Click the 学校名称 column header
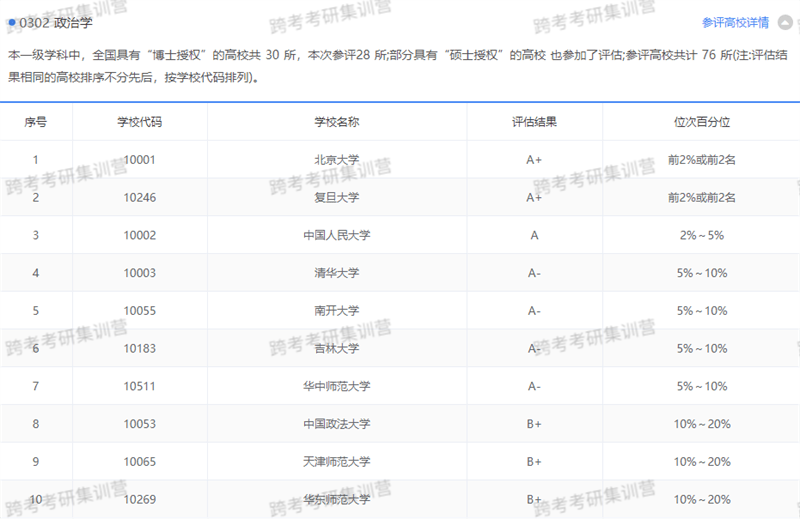The width and height of the screenshot is (800, 519). [x=337, y=122]
